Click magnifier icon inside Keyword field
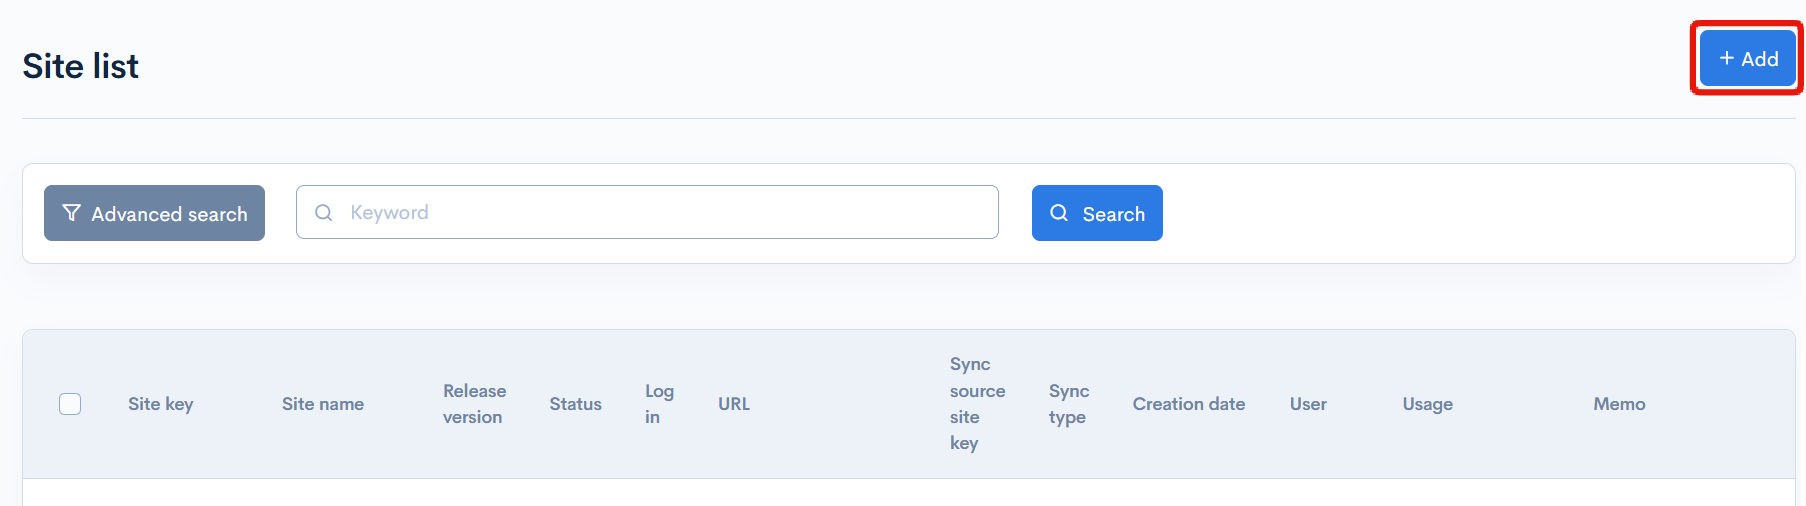1806x506 pixels. click(323, 213)
